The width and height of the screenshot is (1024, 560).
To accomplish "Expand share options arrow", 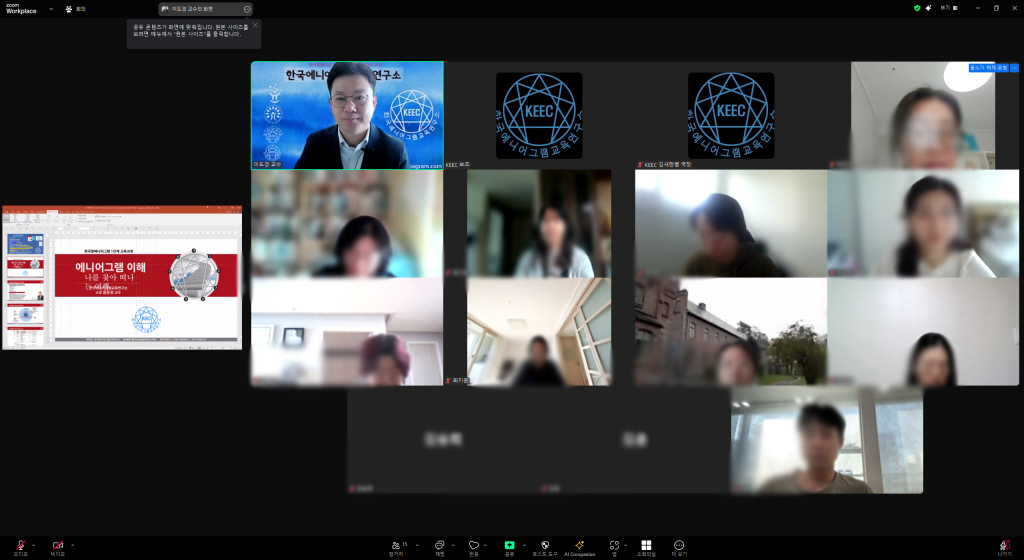I will click(x=524, y=545).
